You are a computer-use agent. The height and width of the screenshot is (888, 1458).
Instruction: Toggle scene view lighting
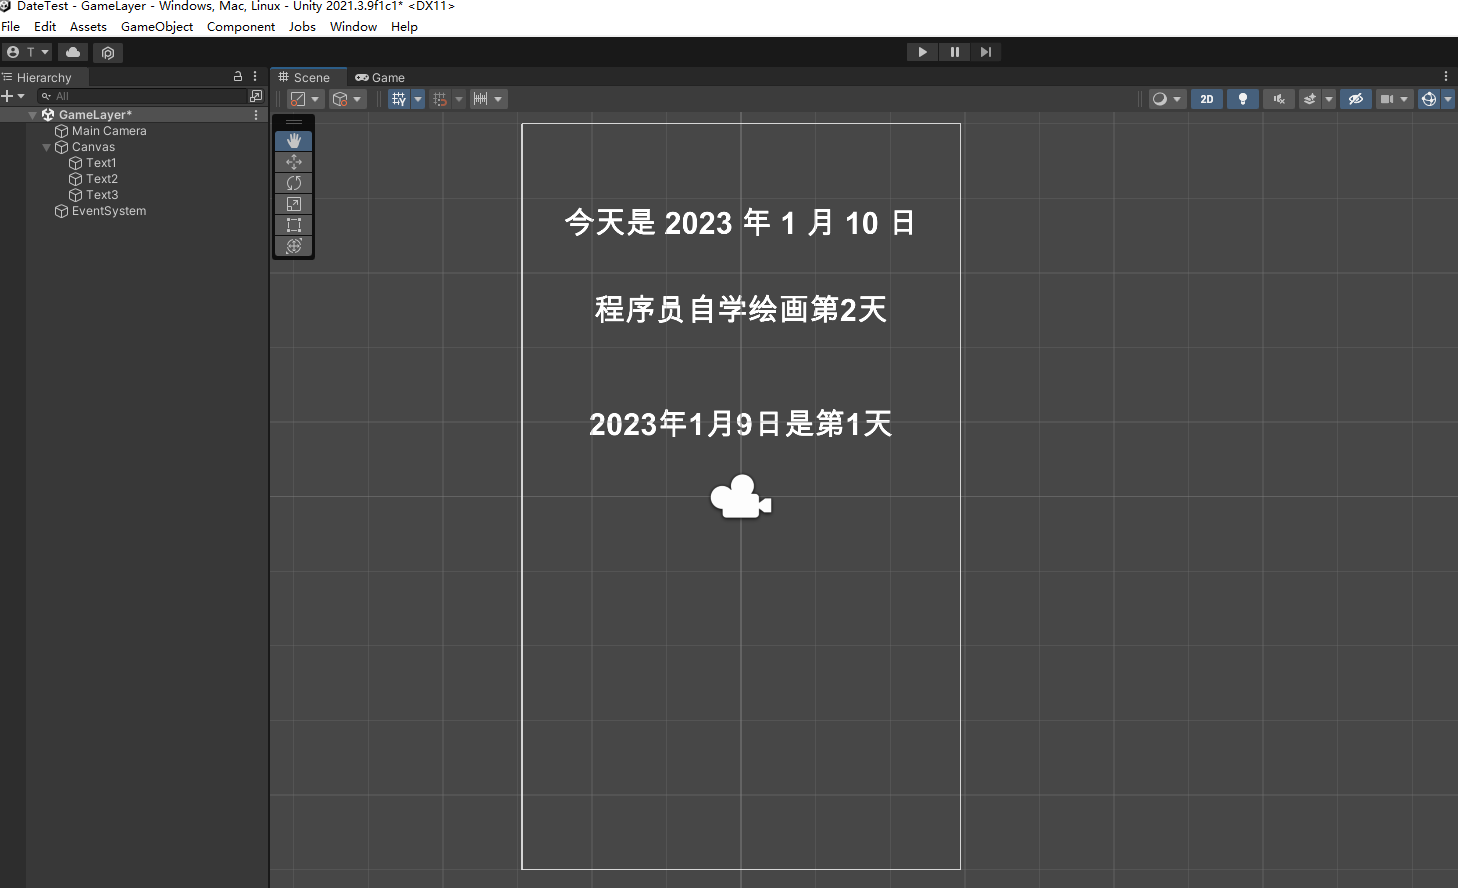pos(1243,98)
